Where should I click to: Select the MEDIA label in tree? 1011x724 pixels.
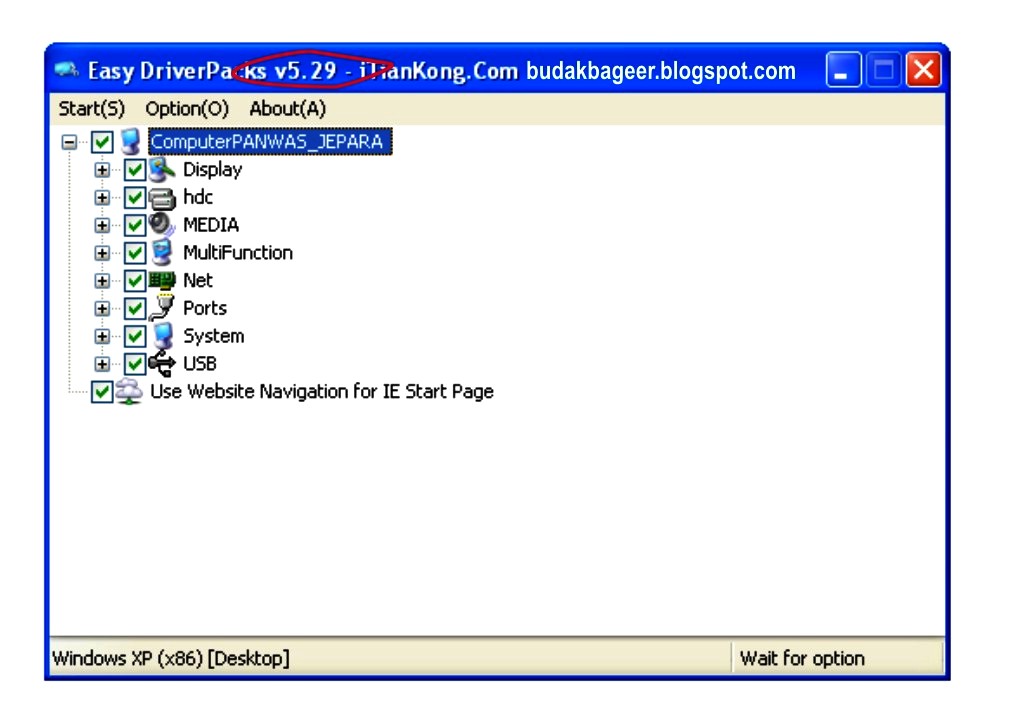tap(211, 224)
